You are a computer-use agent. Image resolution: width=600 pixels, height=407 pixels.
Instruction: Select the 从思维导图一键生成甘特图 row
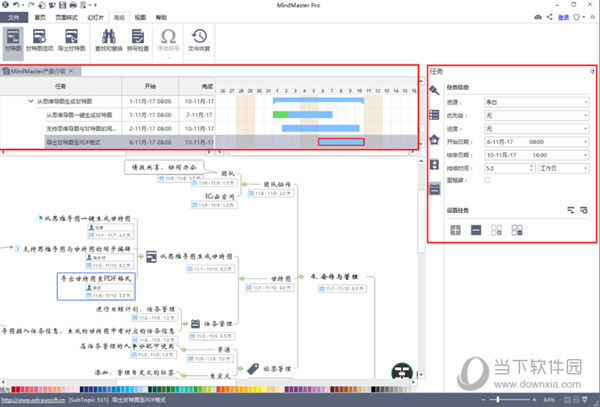tap(107, 115)
